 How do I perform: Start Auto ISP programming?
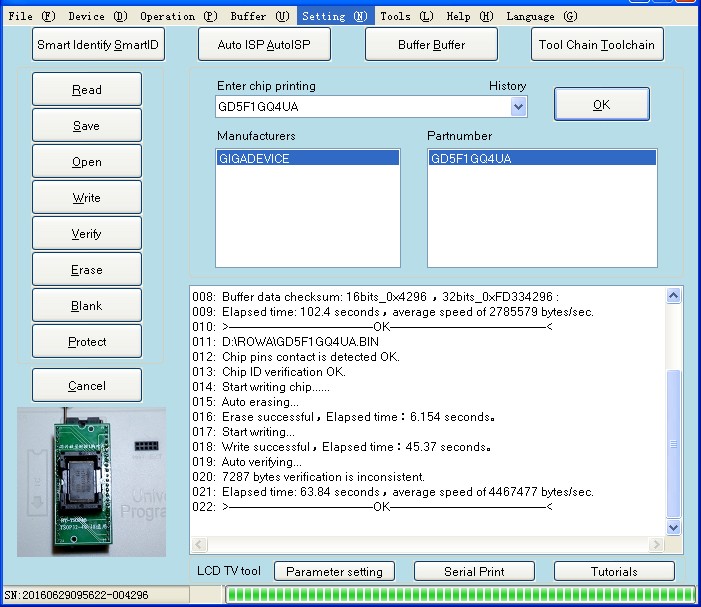pyautogui.click(x=264, y=45)
